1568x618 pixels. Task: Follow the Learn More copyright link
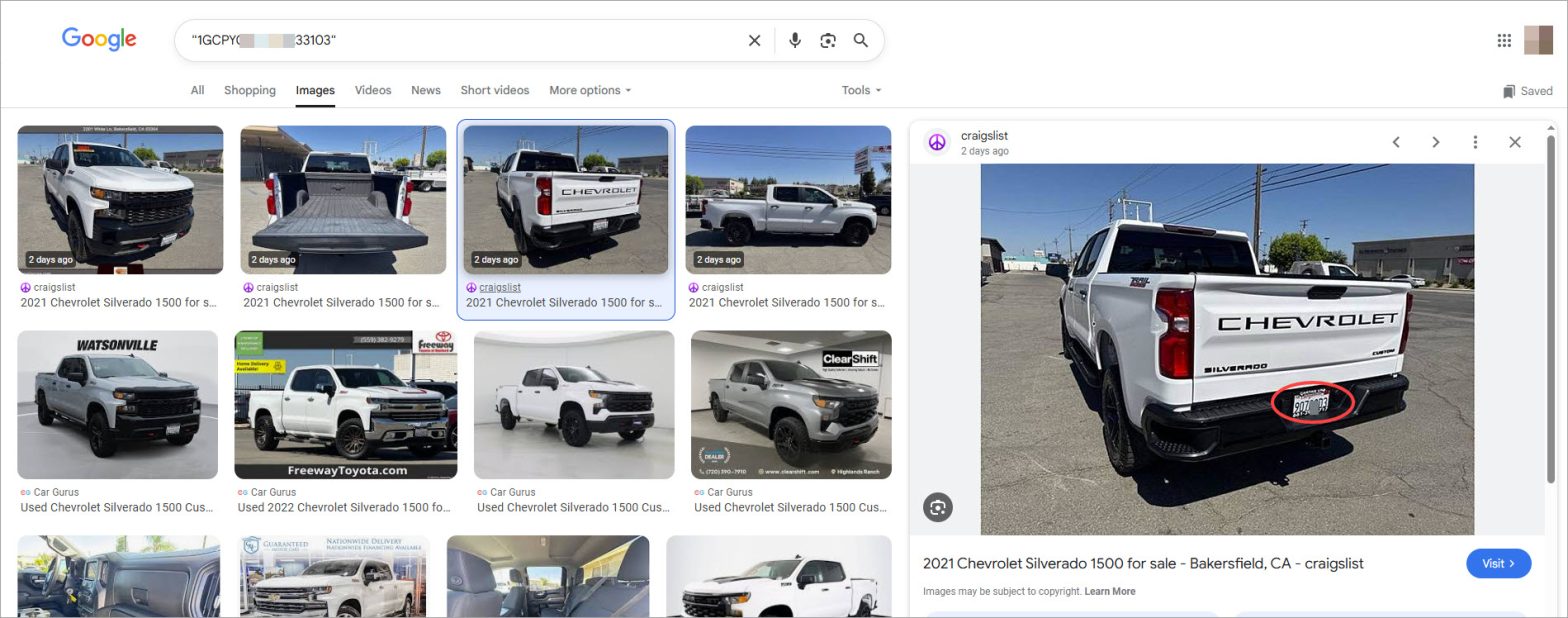[x=1110, y=591]
